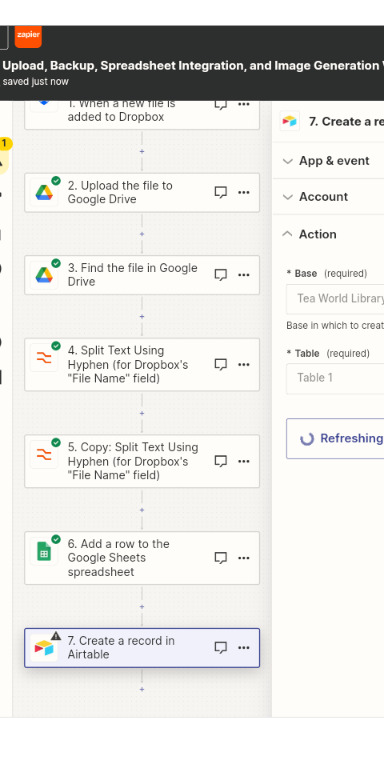Click Google Drive icon of step 3
Image resolution: width=384 pixels, height=768 pixels.
44,275
